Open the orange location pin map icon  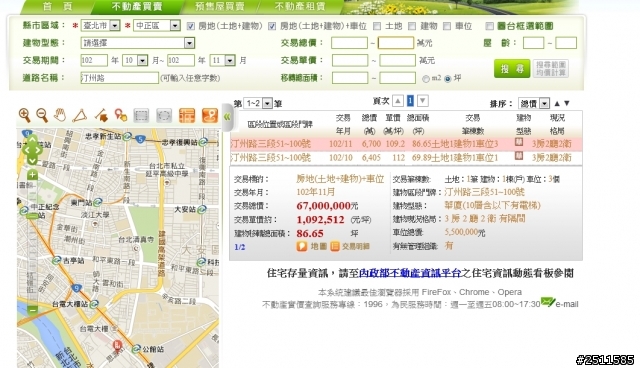tap(210, 115)
